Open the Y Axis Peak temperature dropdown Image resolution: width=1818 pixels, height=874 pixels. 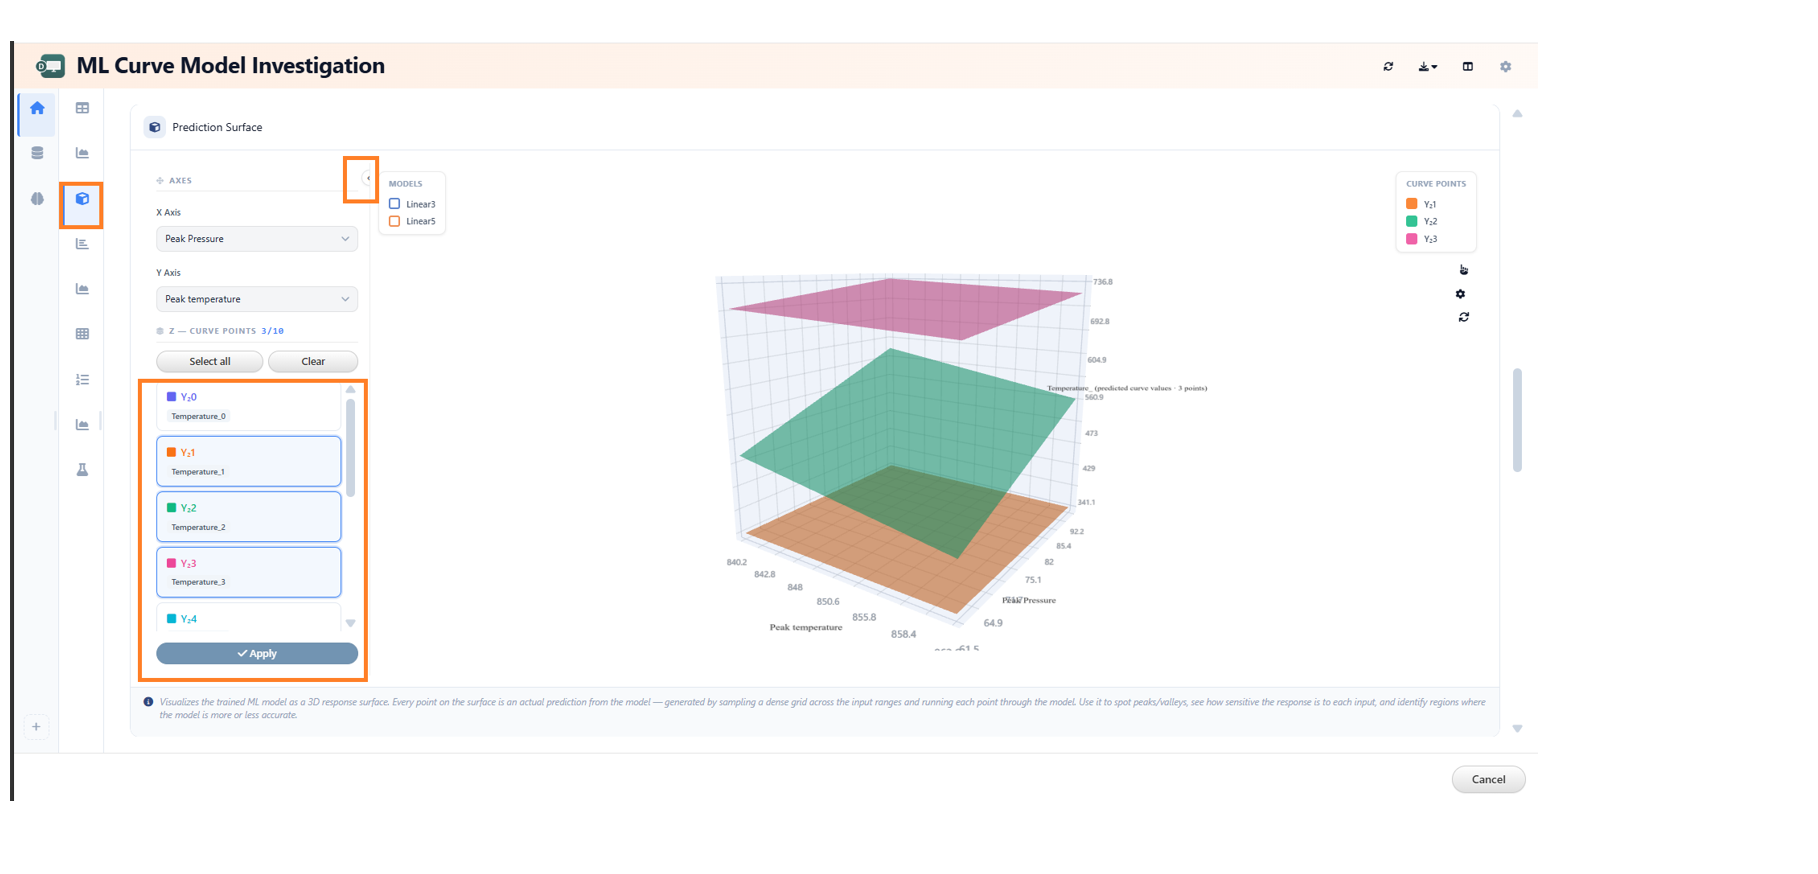(257, 299)
